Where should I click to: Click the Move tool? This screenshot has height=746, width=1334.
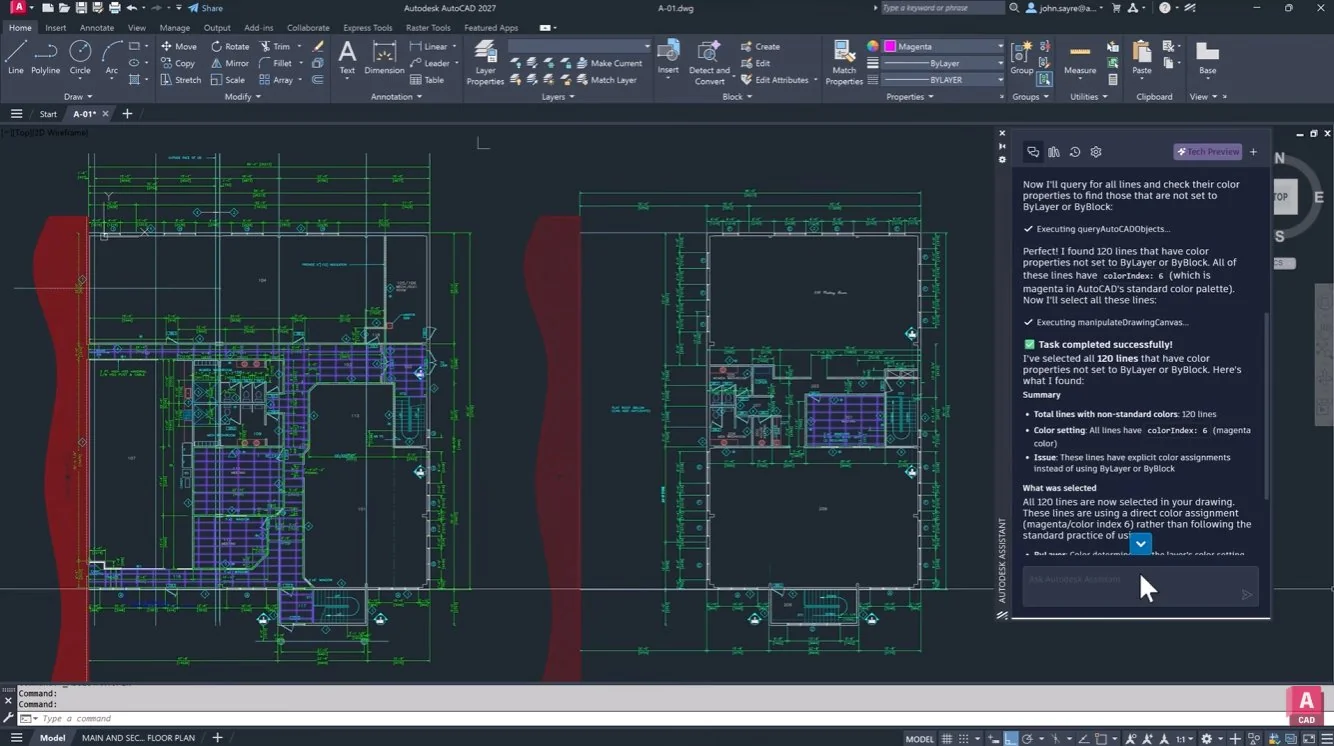coord(179,46)
